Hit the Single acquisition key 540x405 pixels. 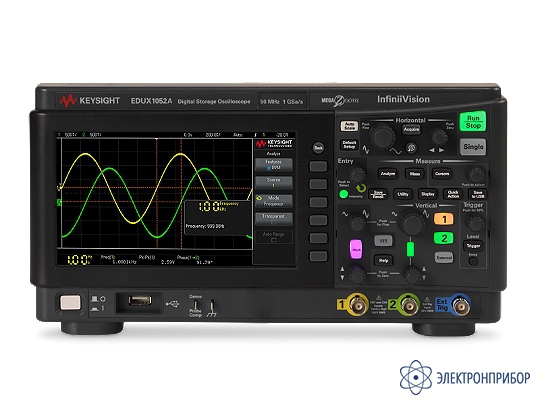(x=473, y=147)
